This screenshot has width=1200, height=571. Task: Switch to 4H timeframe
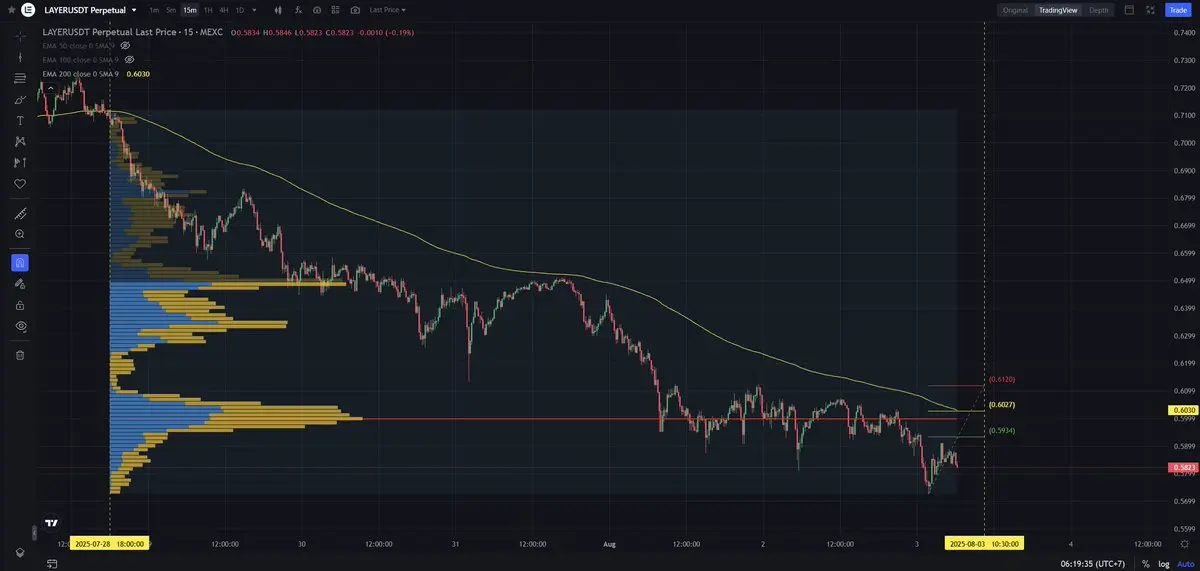224,10
